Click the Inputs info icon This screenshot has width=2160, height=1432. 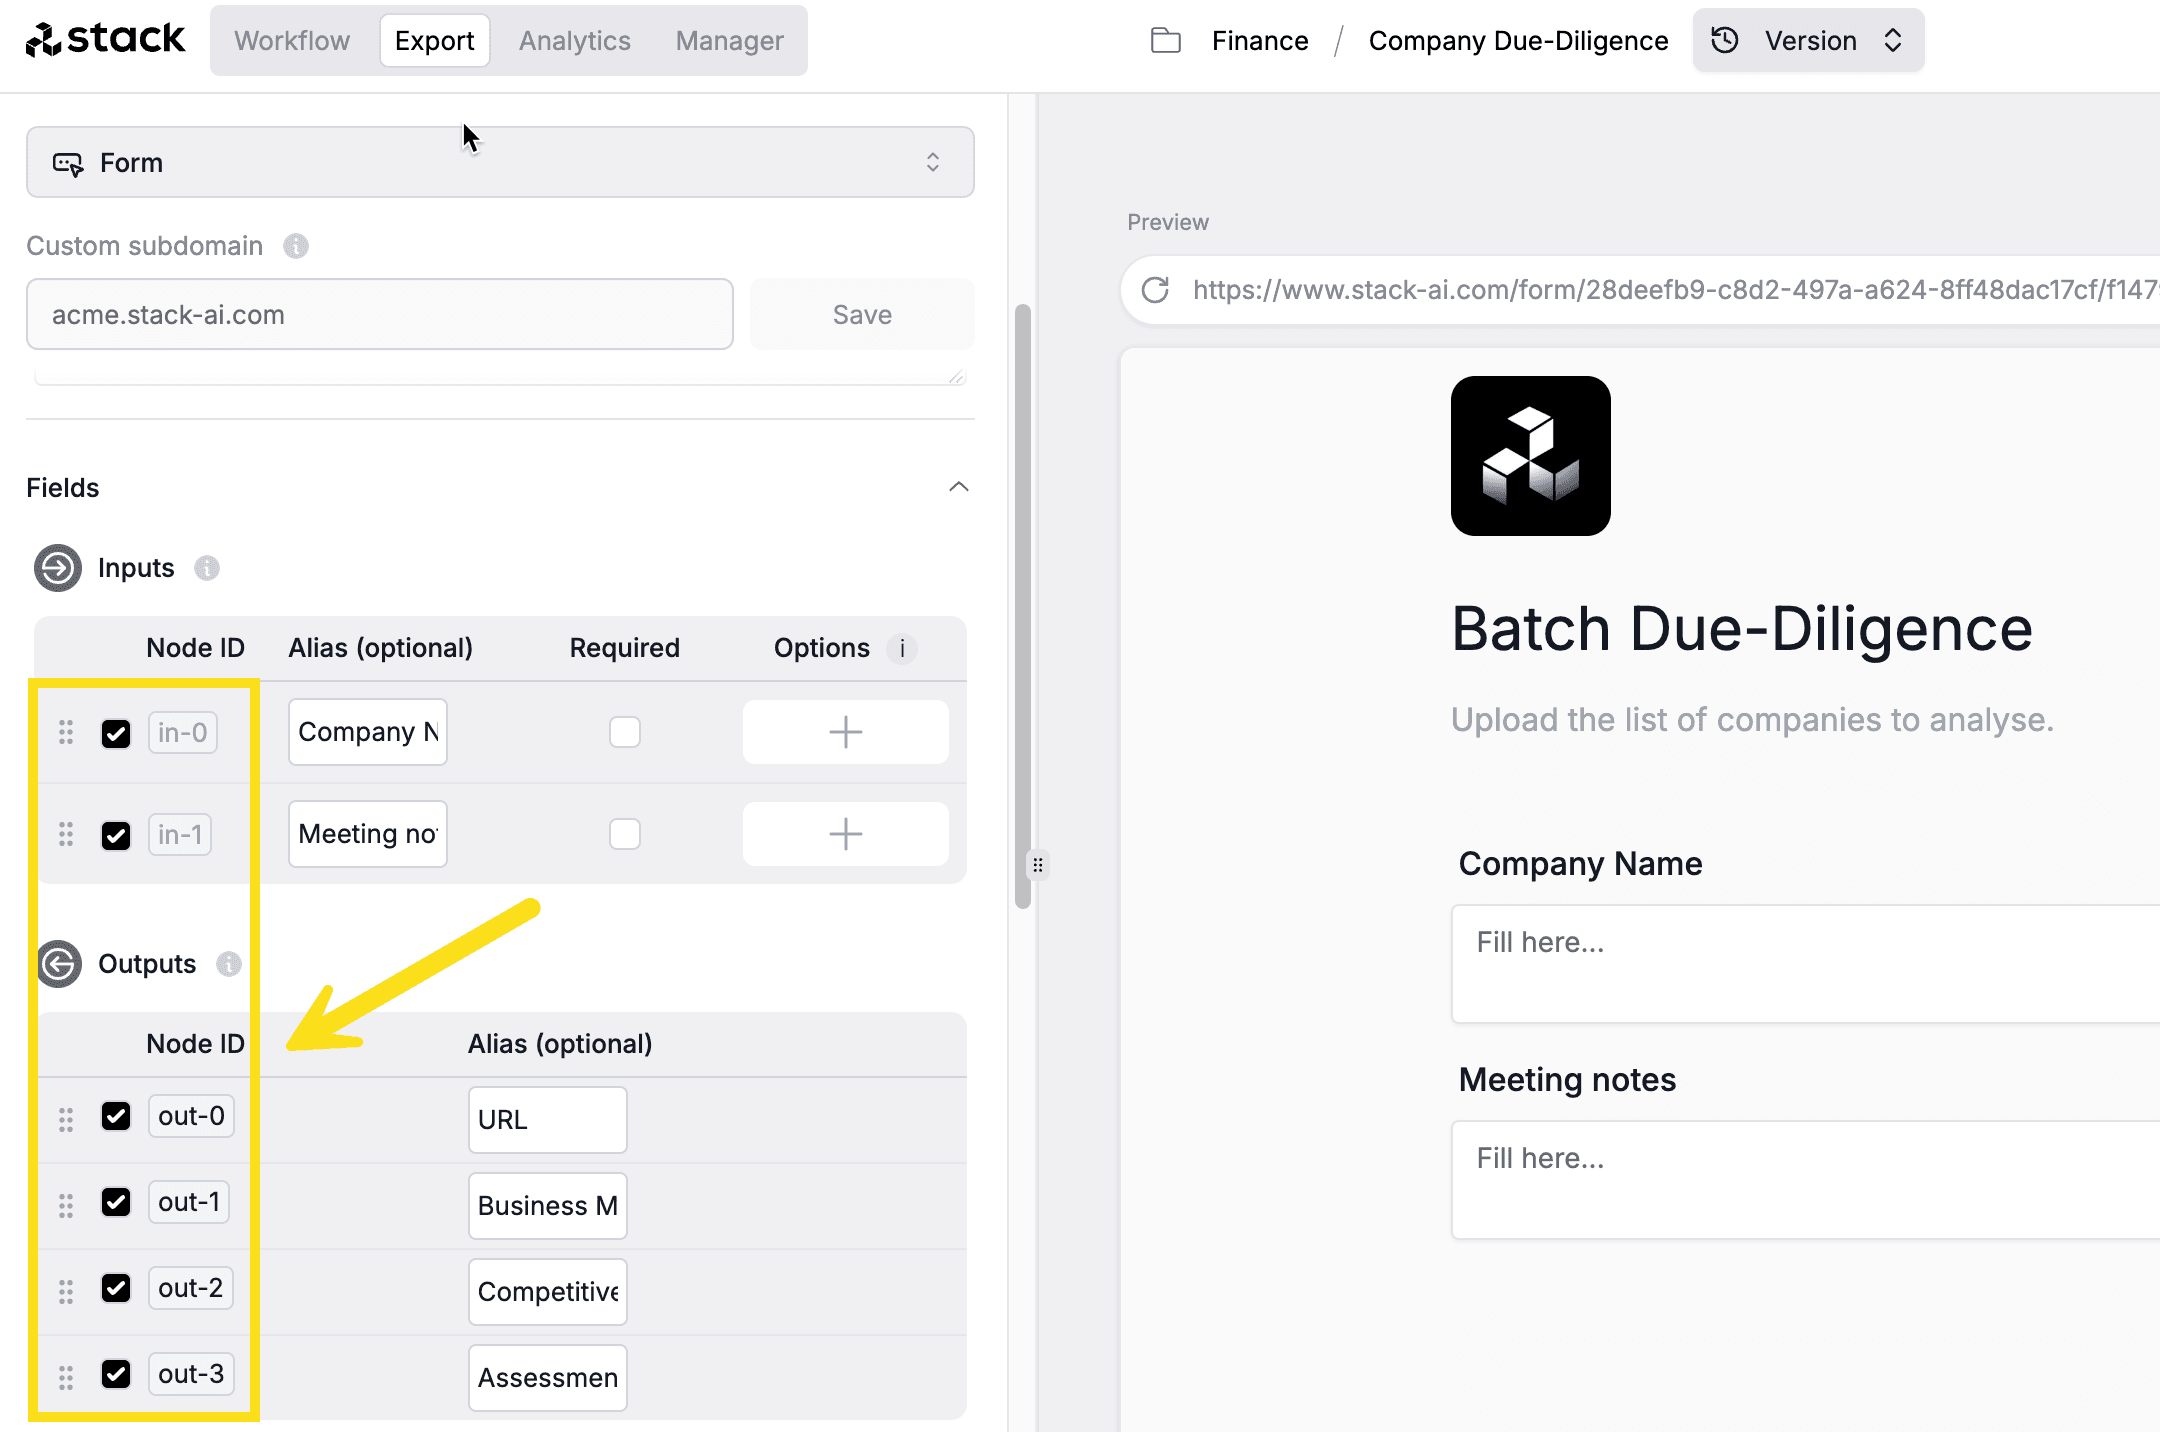tap(207, 568)
